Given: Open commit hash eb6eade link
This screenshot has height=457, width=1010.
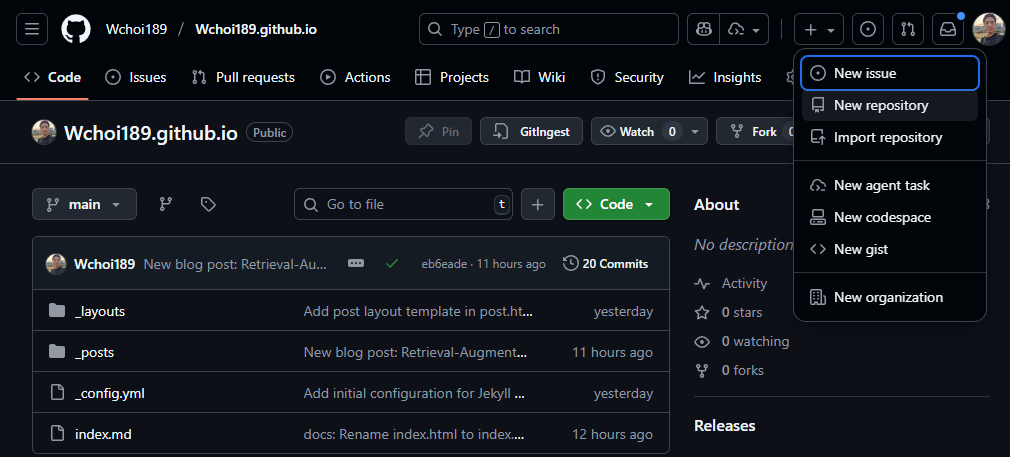Looking at the screenshot, I should (444, 264).
